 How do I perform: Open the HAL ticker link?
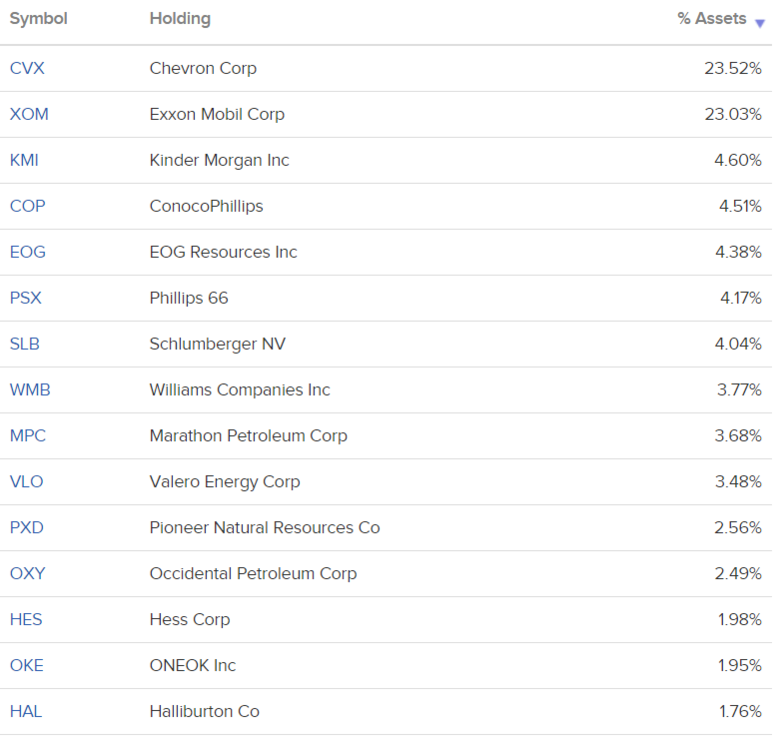(26, 711)
